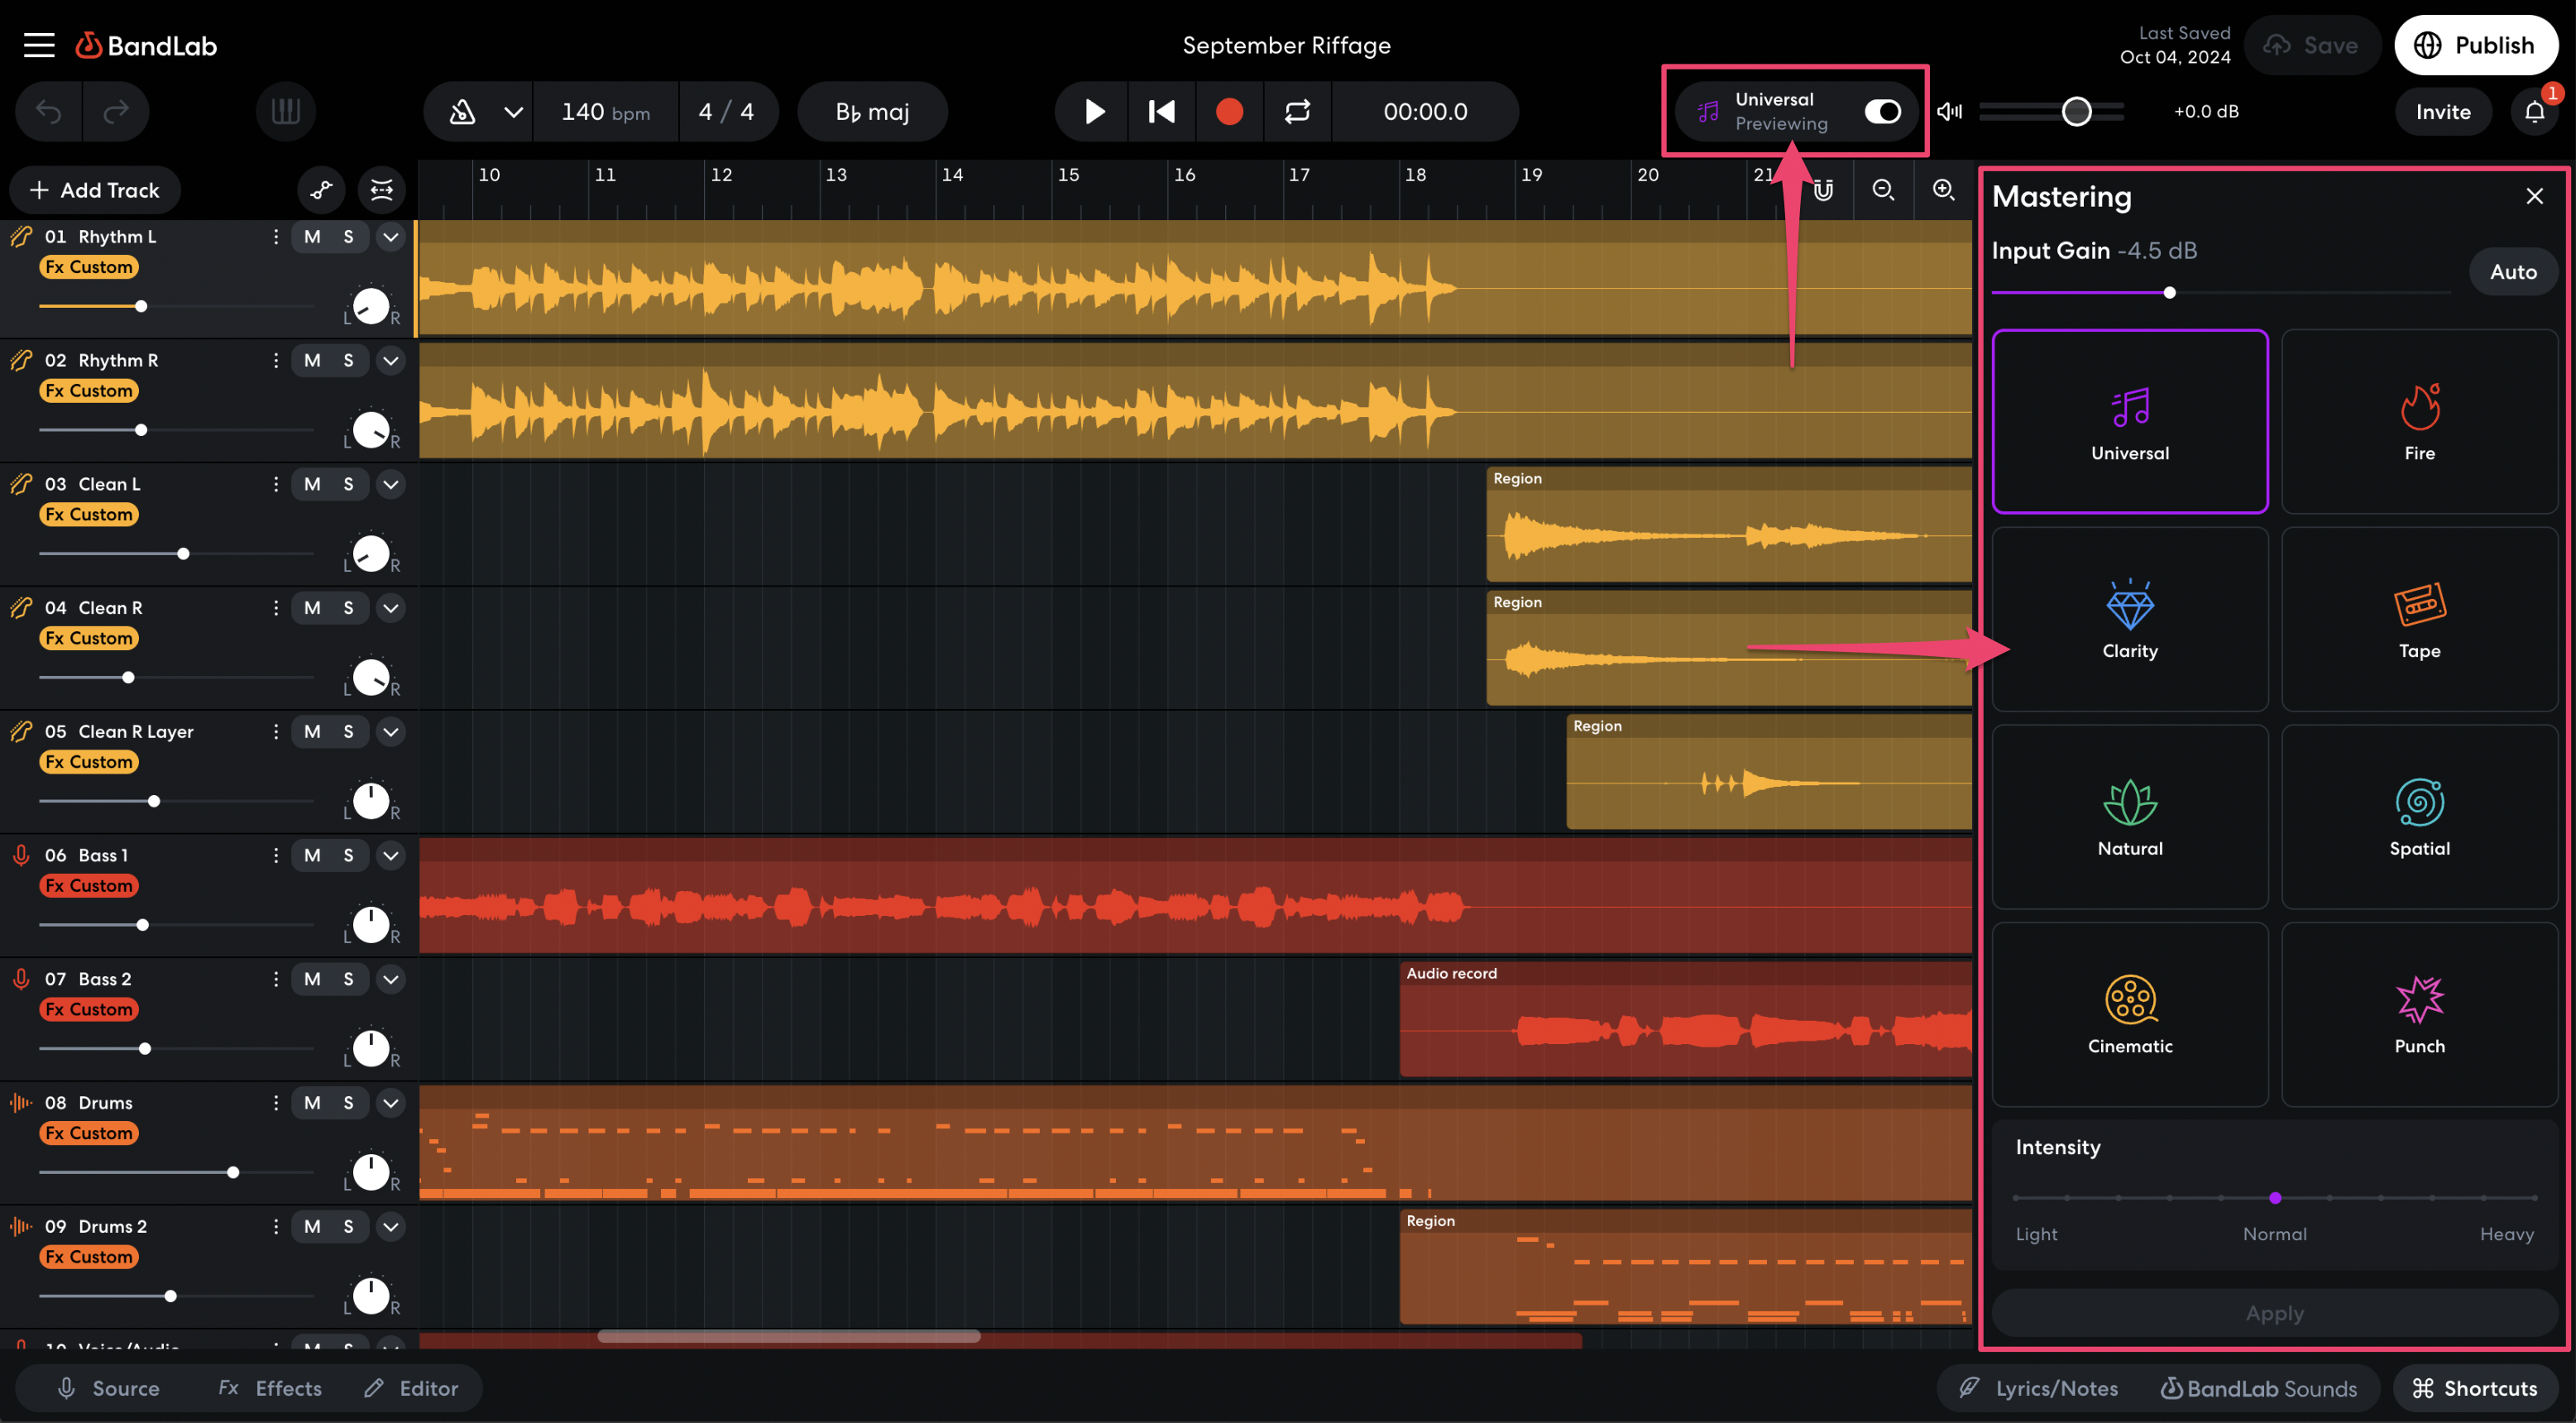The width and height of the screenshot is (2576, 1423).
Task: Open the hamburger main menu
Action: (39, 45)
